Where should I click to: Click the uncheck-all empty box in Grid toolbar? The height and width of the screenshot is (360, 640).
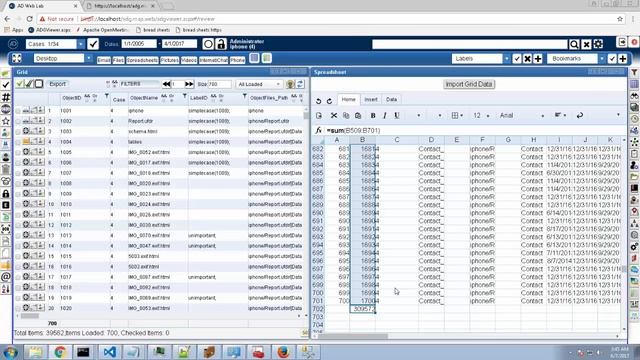(39, 84)
